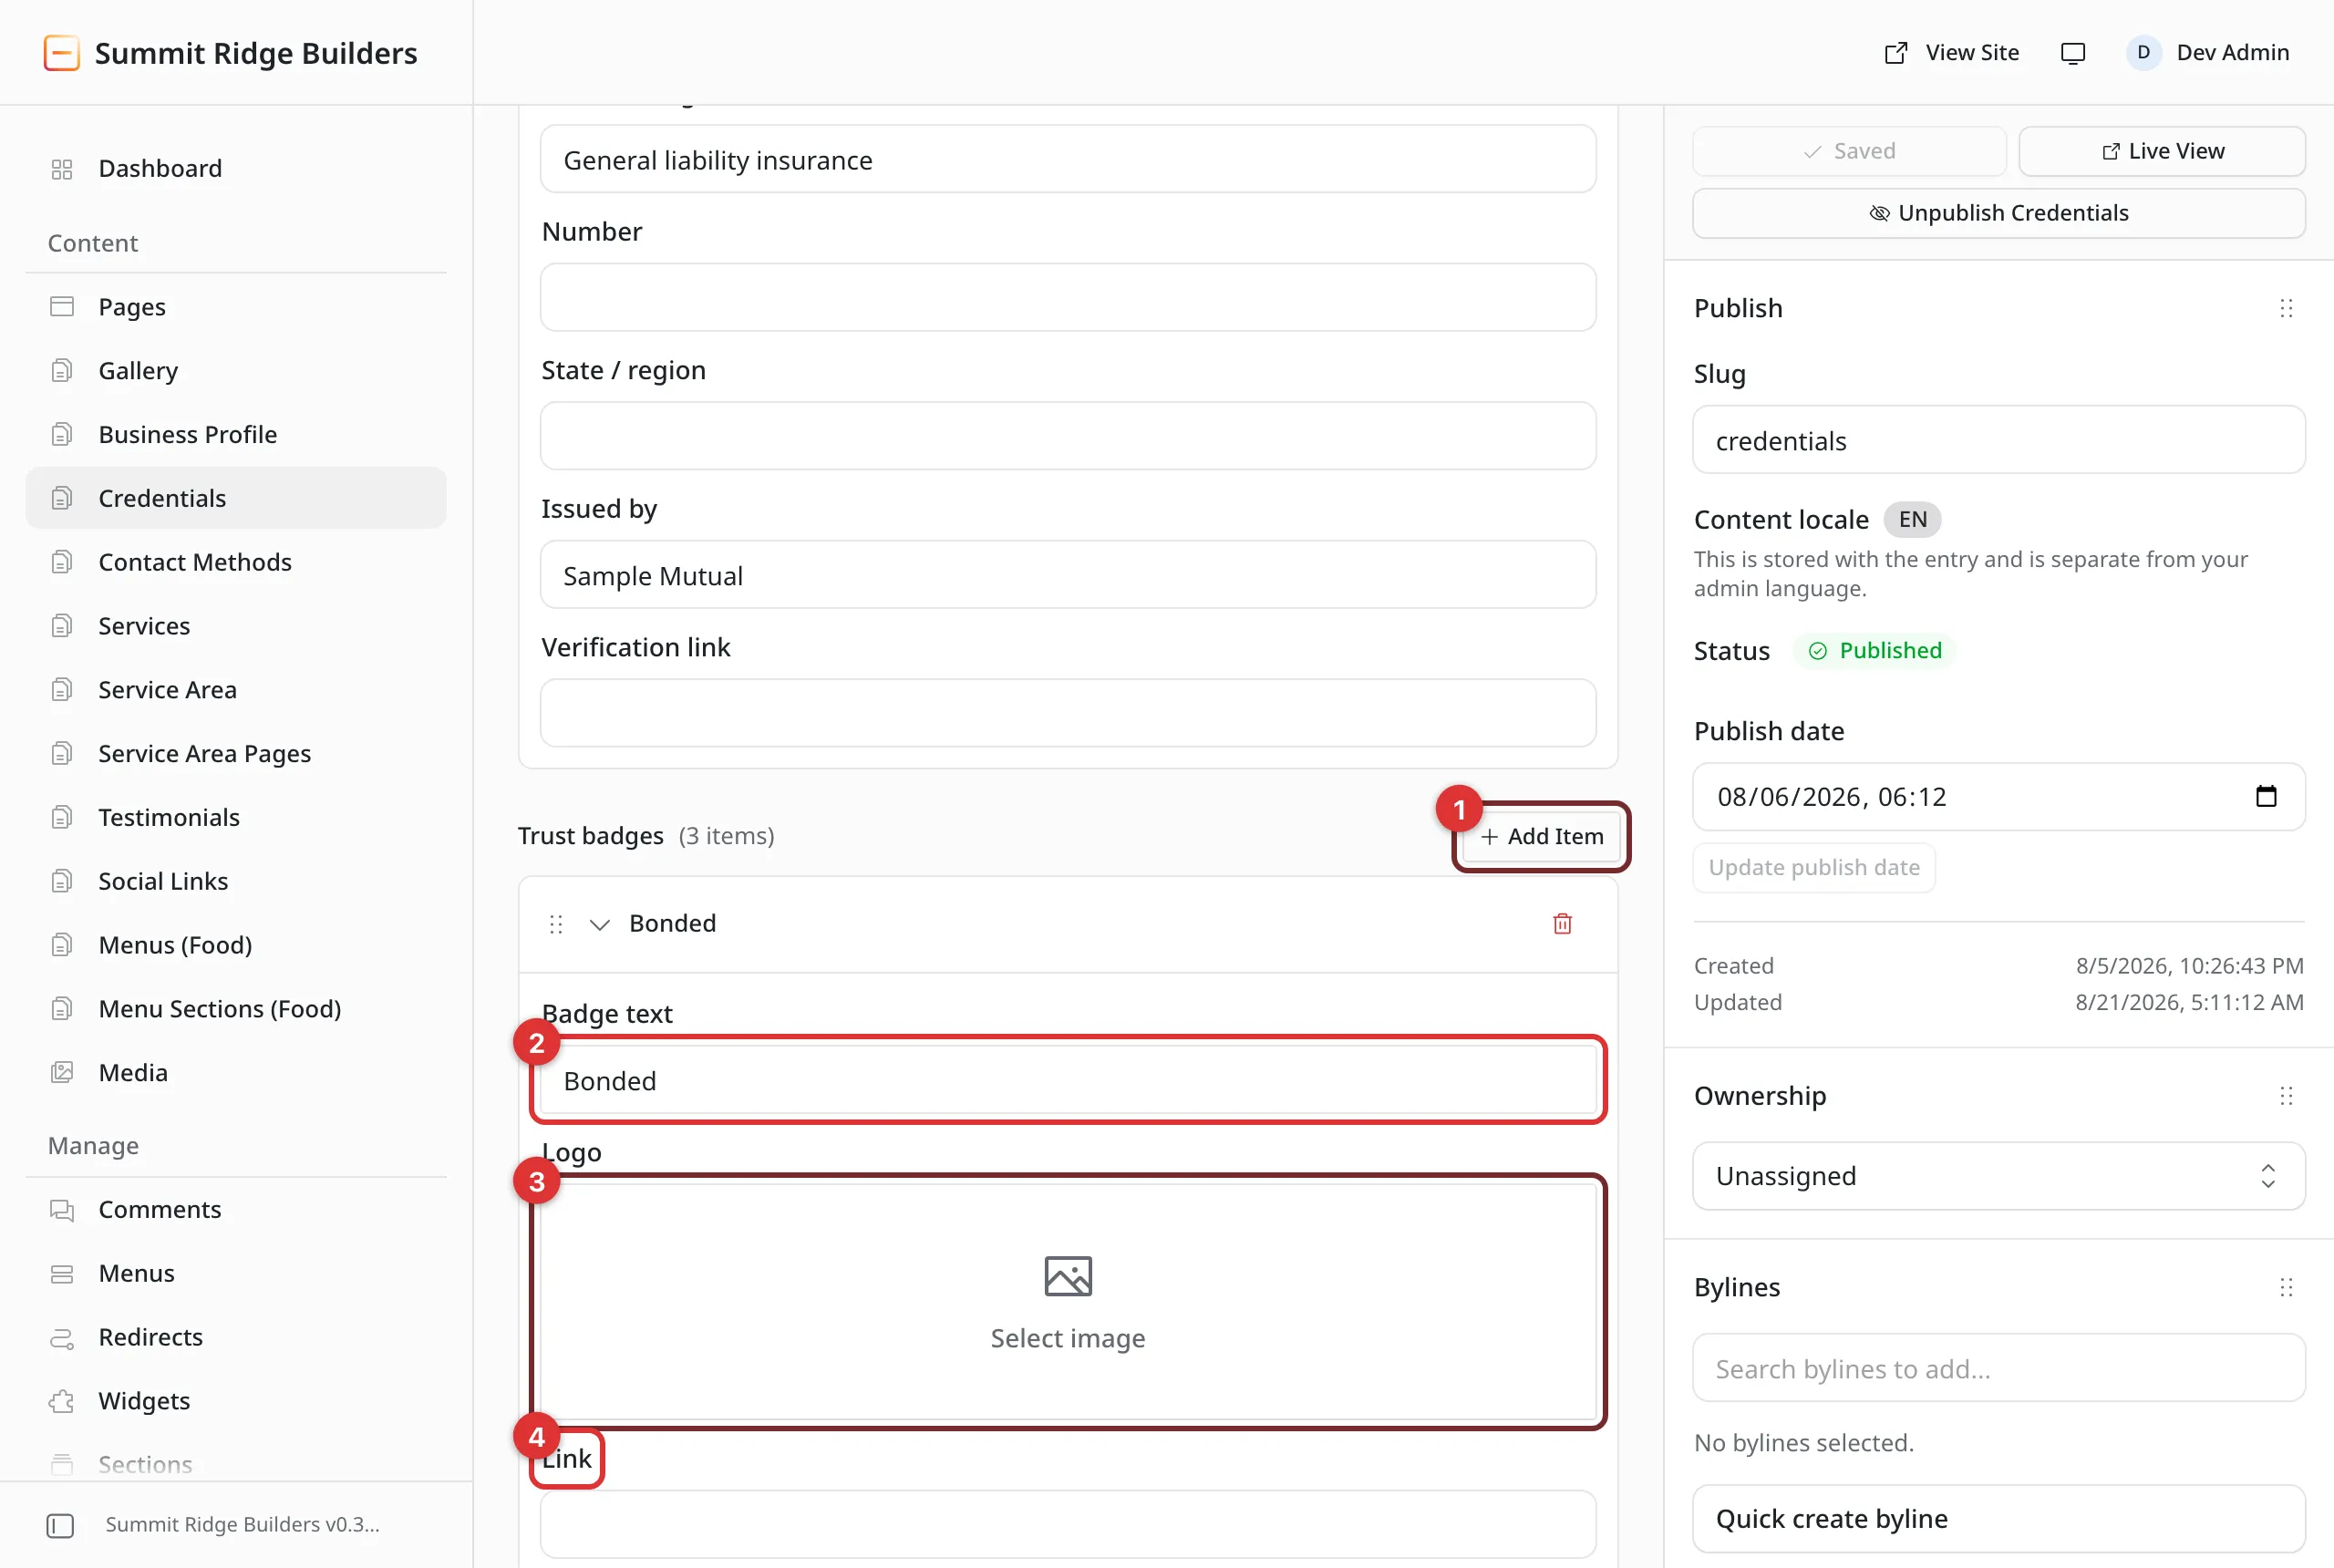Image resolution: width=2334 pixels, height=1568 pixels.
Task: Click the "(3 items)" count text
Action: click(x=726, y=836)
